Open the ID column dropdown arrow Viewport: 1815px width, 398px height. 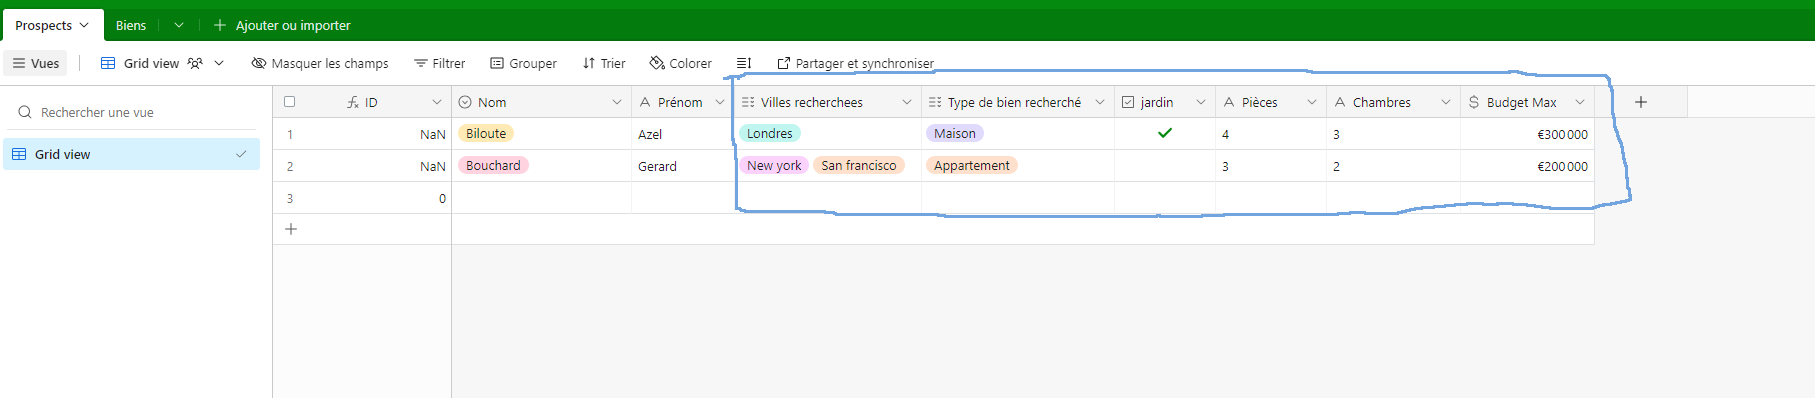(x=437, y=102)
